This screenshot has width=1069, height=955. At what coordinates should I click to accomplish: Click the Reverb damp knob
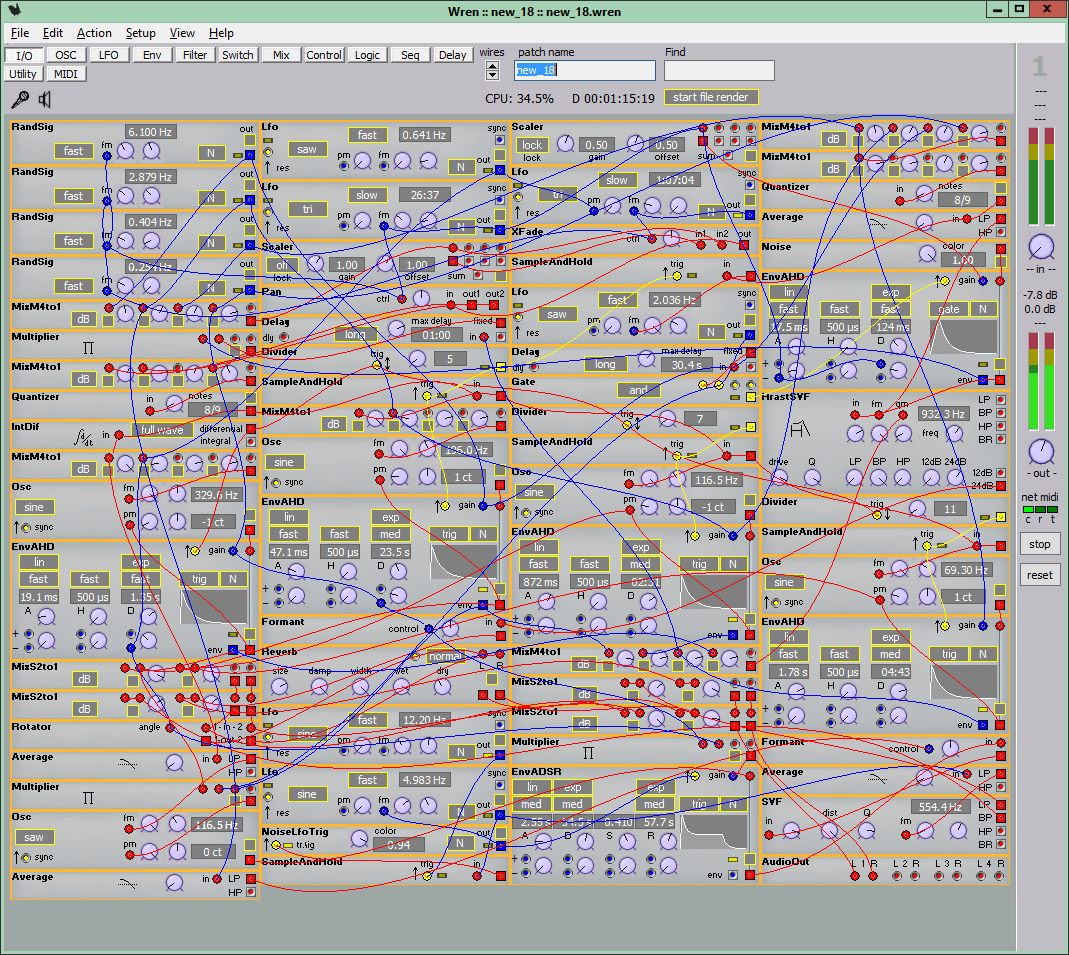[320, 686]
